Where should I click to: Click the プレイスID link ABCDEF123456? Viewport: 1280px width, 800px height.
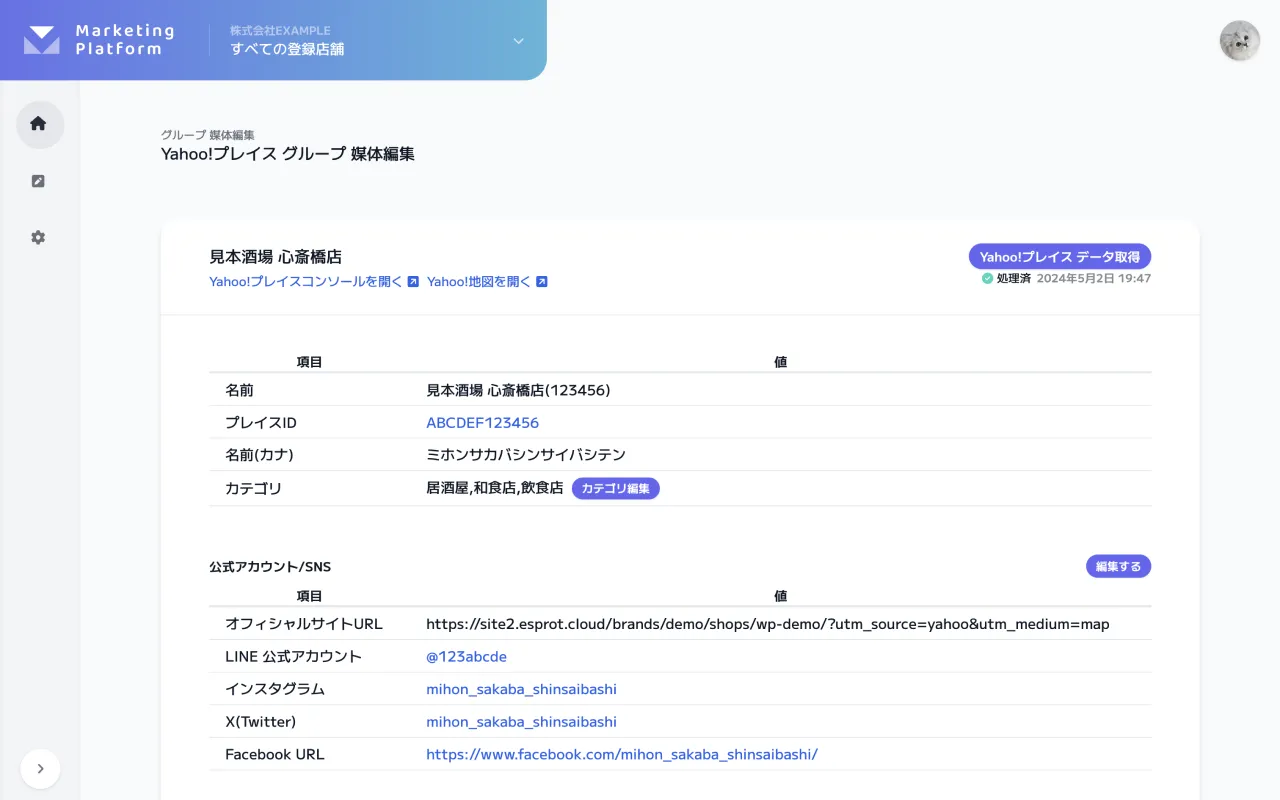pyautogui.click(x=482, y=422)
